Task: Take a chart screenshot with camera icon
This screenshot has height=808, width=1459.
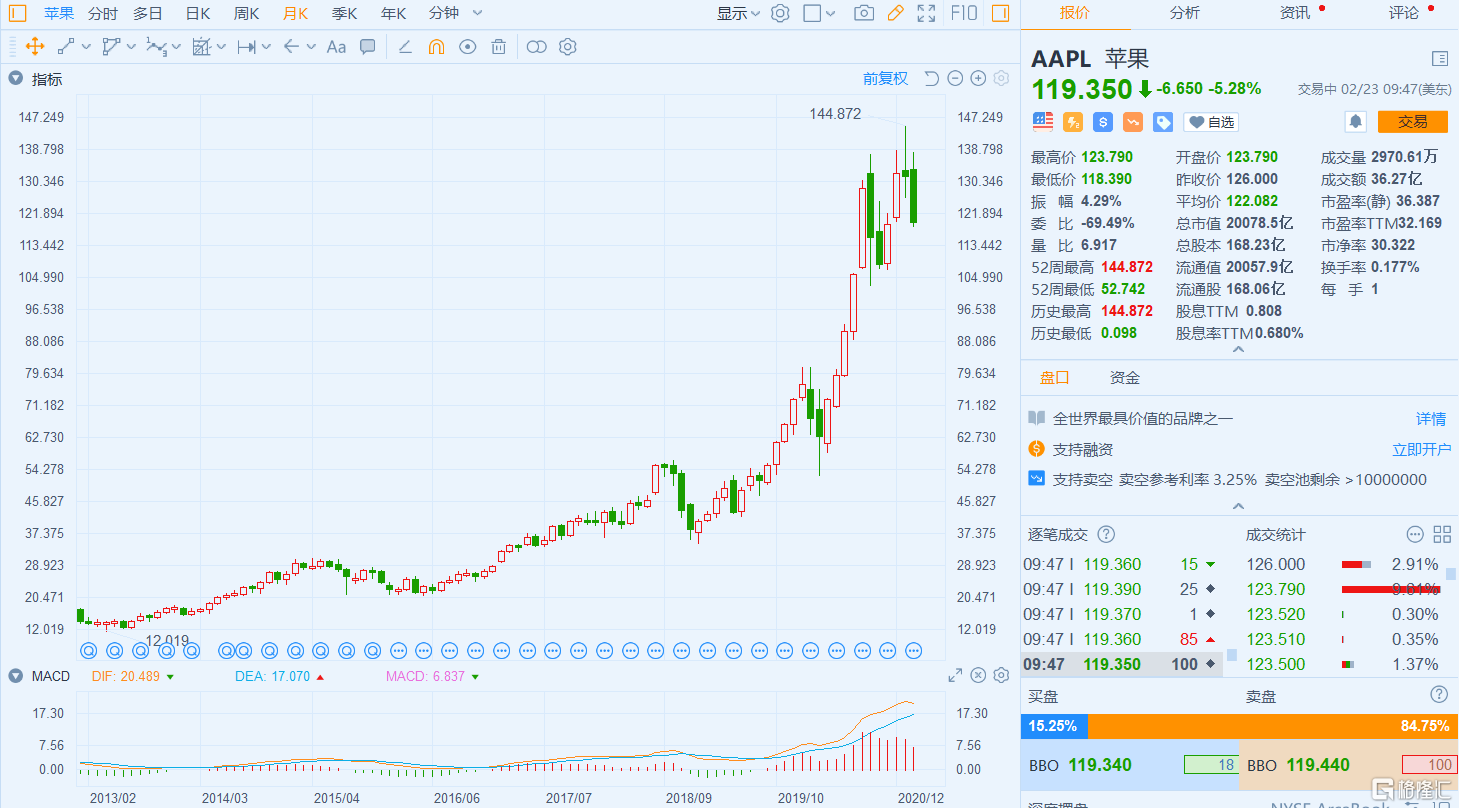Action: [x=864, y=13]
